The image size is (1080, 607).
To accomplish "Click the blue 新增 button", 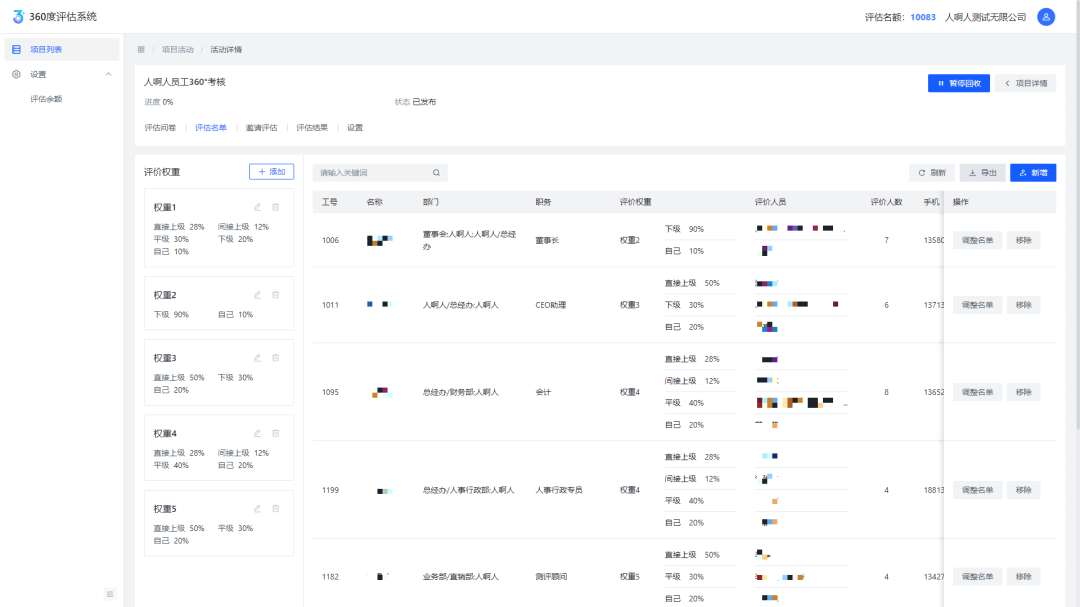I will click(1032, 172).
